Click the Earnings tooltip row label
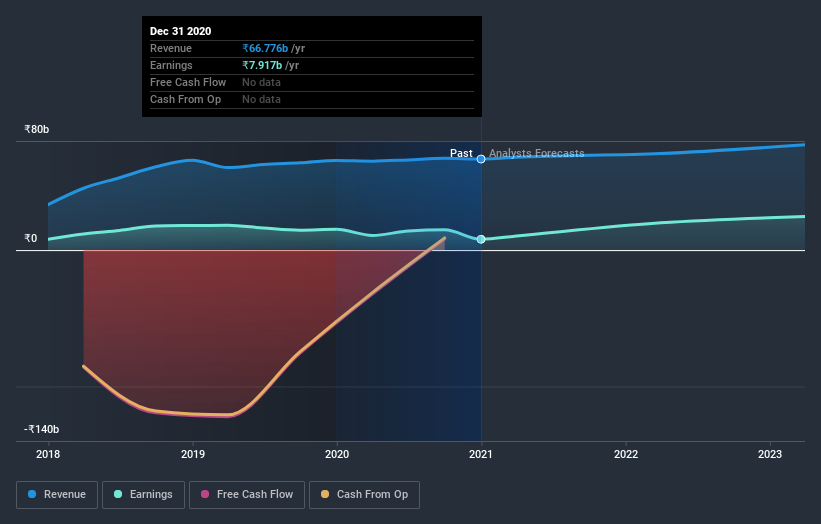 (x=171, y=65)
